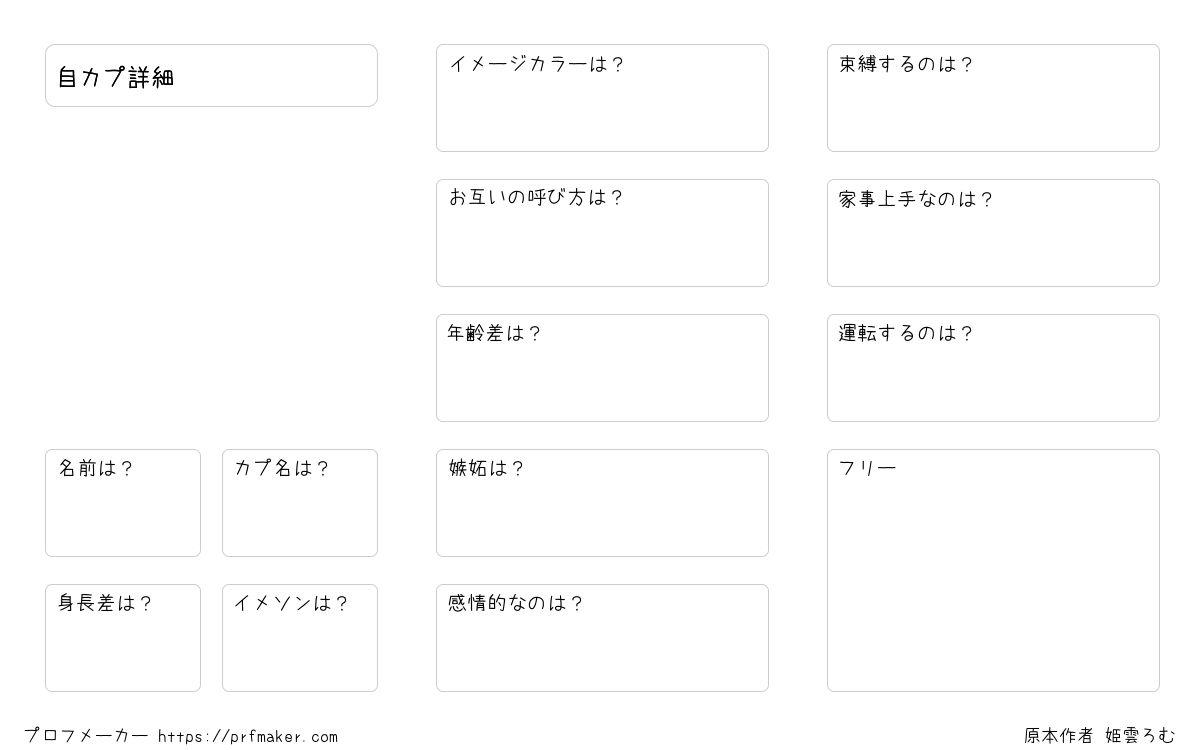This screenshot has width=1200, height=750.
Task: Select the カプ名は？ field
Action: (x=300, y=503)
